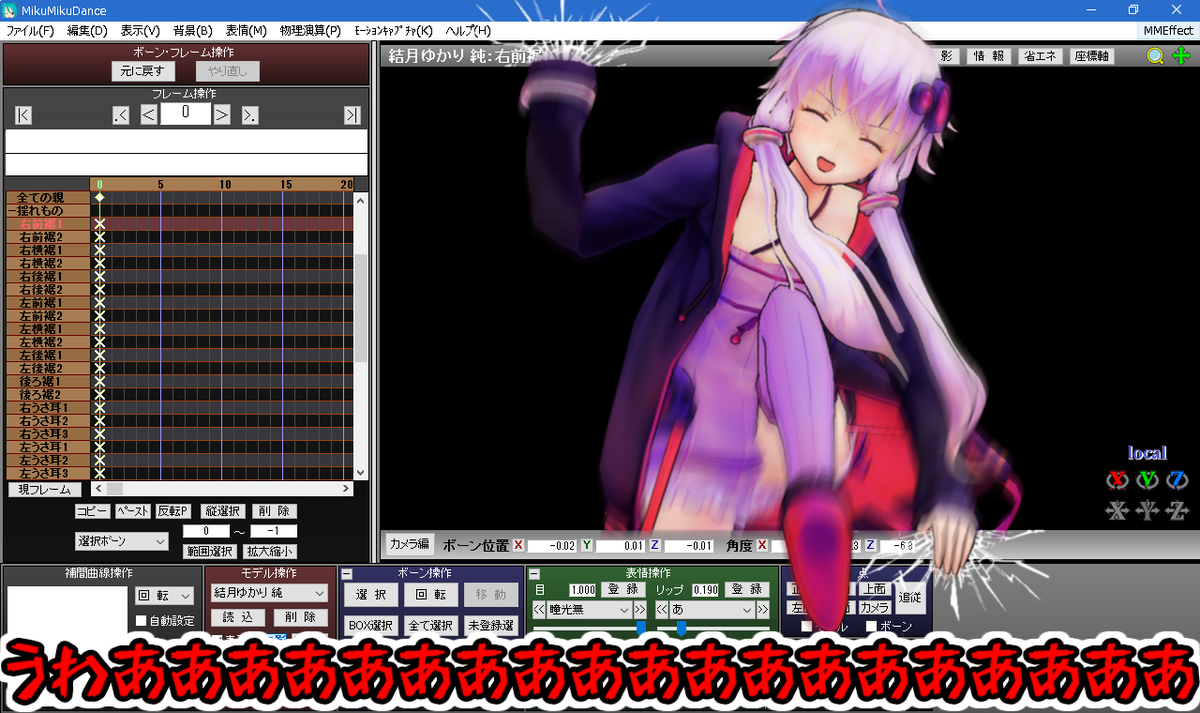Click the 右前裾1 keyframe marker at frame 0

point(99,225)
